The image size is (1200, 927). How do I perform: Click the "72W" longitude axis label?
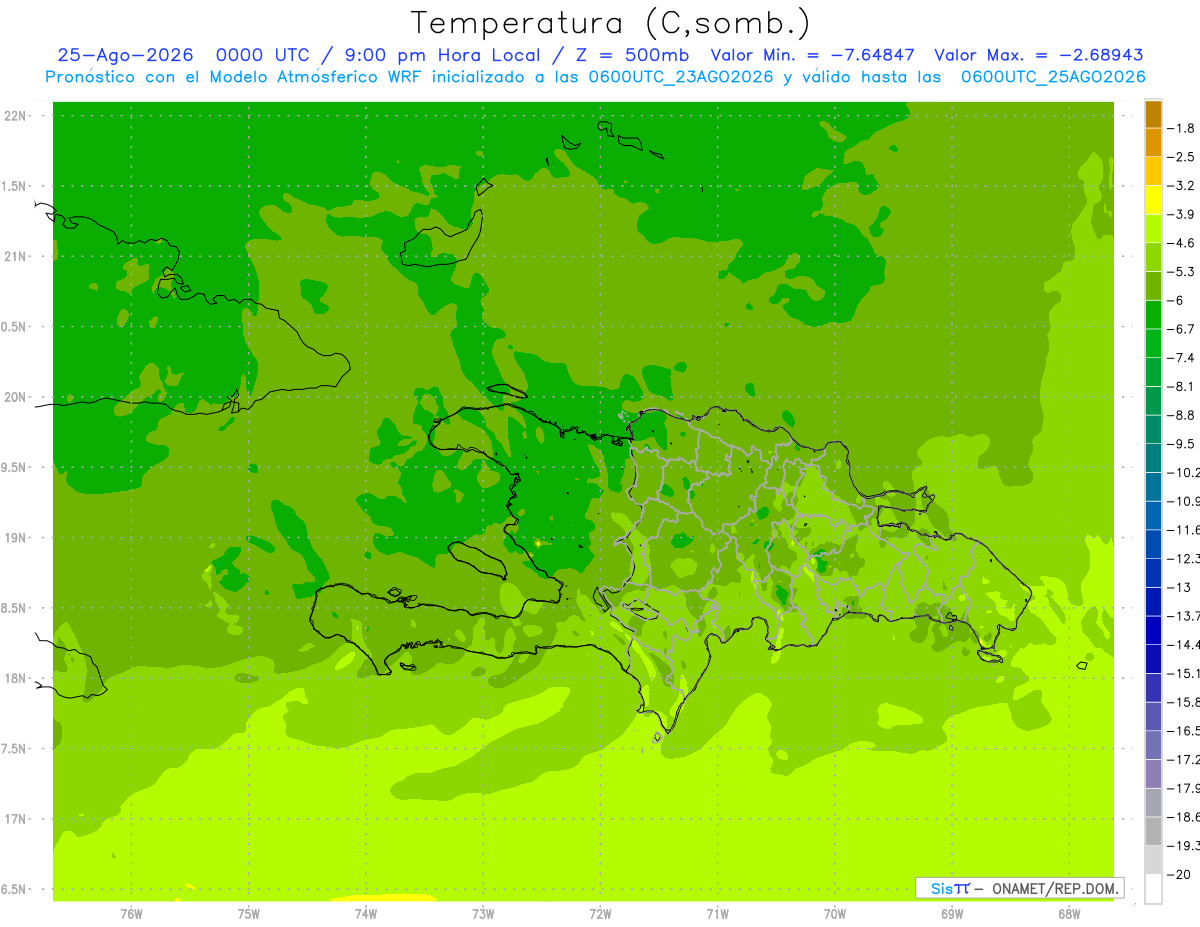(x=600, y=914)
